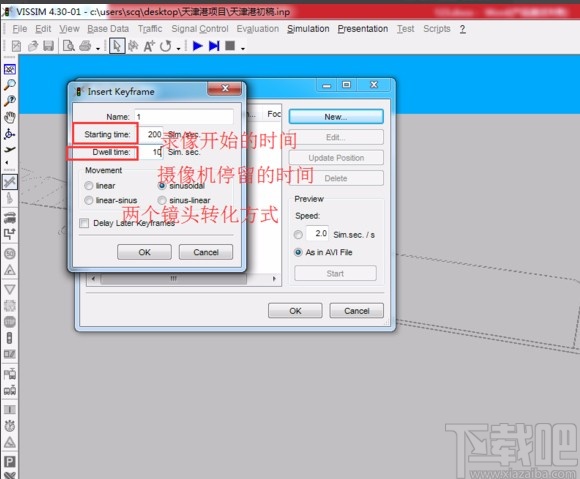Click the preview speed 2.0 field
The height and width of the screenshot is (479, 580).
point(317,233)
